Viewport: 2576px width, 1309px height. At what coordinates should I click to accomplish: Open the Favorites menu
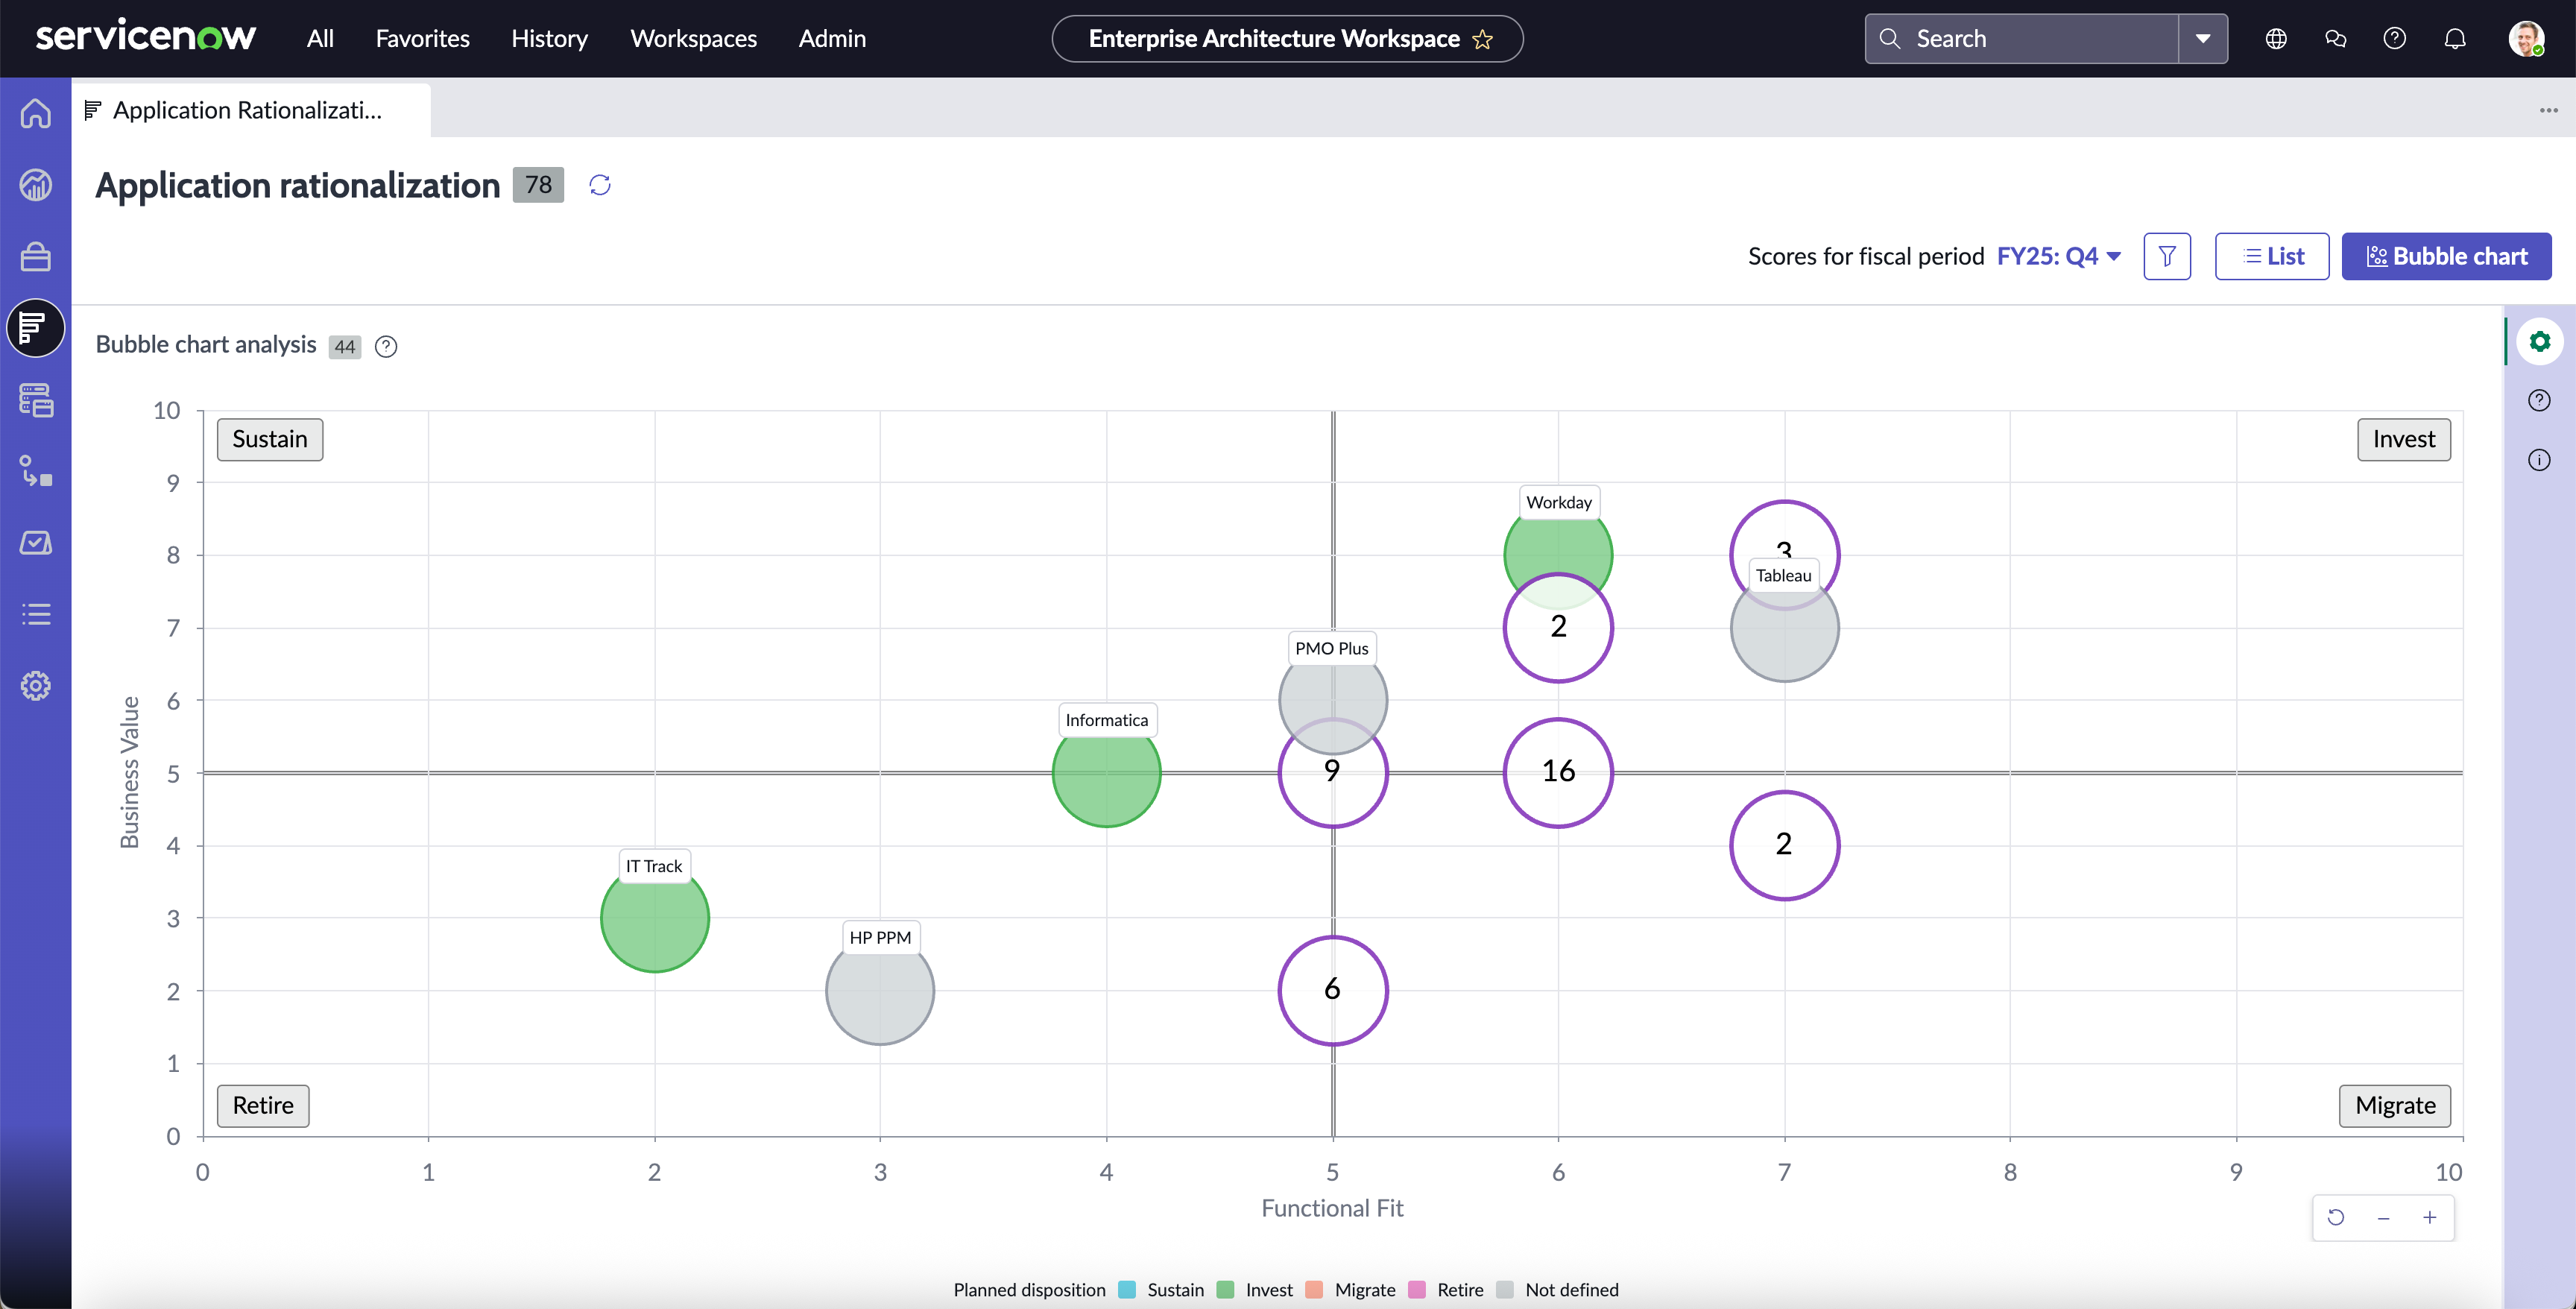tap(423, 39)
